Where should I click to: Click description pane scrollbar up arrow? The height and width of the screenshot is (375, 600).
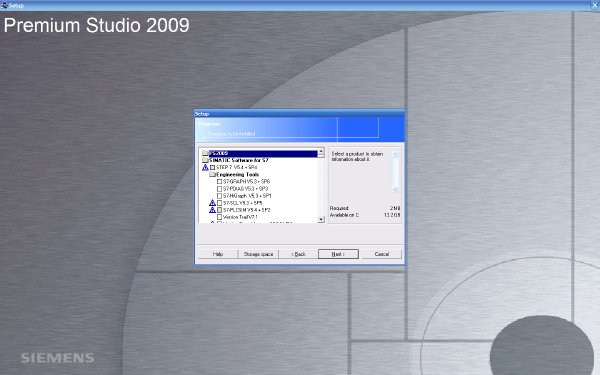pos(395,155)
